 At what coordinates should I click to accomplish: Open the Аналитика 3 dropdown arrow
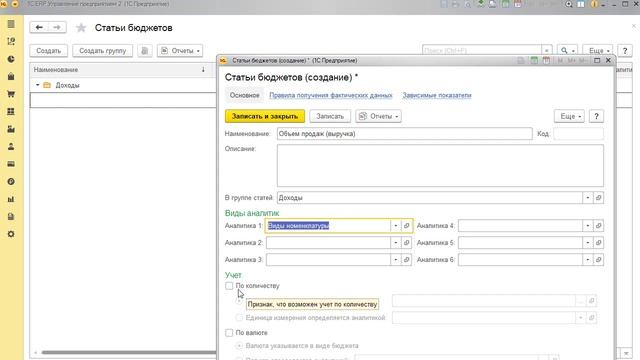point(396,260)
